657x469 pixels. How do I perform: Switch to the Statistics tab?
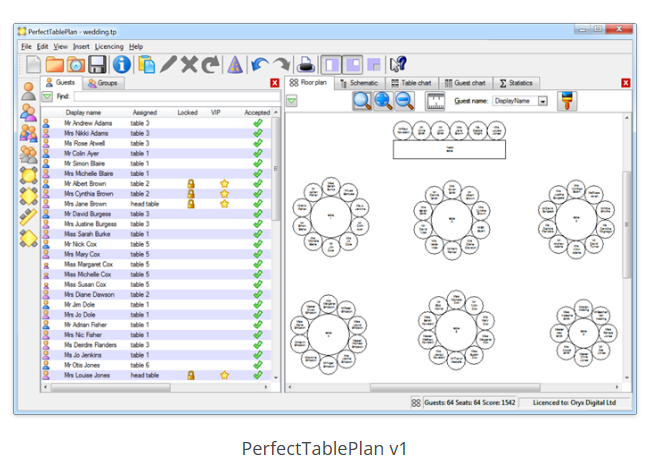(516, 83)
